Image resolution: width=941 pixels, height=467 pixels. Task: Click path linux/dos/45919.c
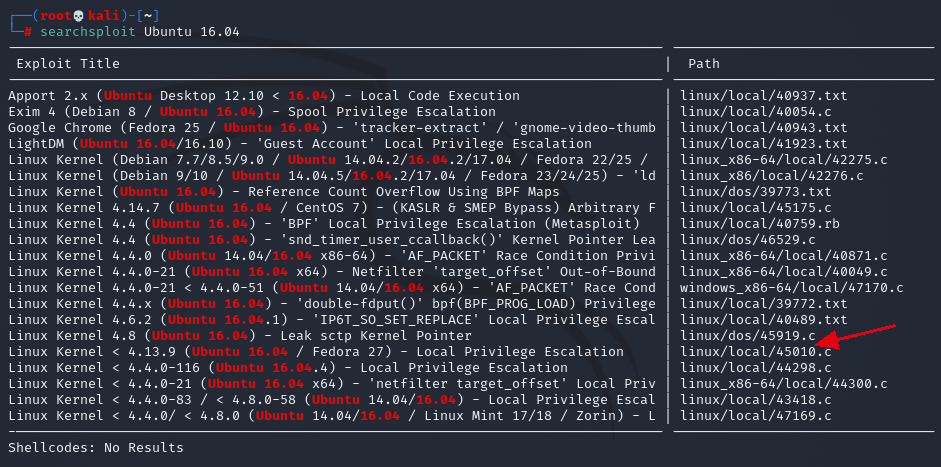pos(747,336)
